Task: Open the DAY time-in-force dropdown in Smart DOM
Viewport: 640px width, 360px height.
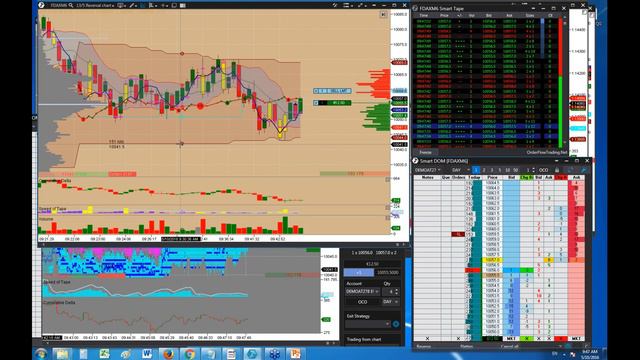Action: tap(461, 170)
